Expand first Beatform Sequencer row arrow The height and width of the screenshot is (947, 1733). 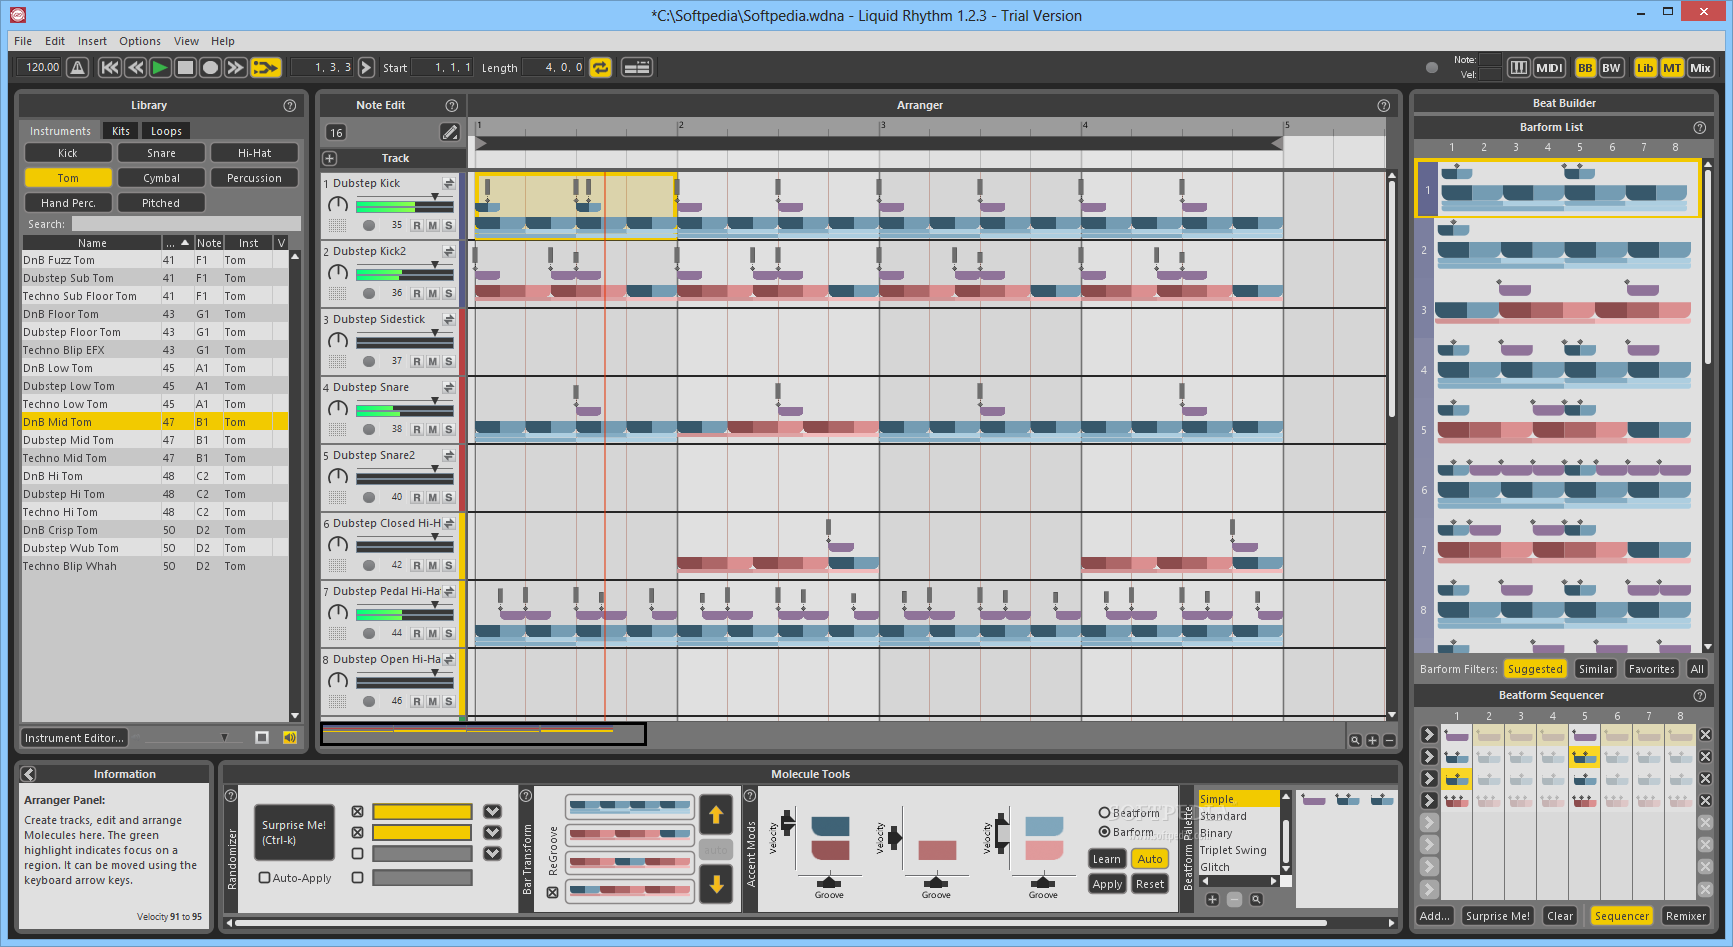[x=1429, y=735]
